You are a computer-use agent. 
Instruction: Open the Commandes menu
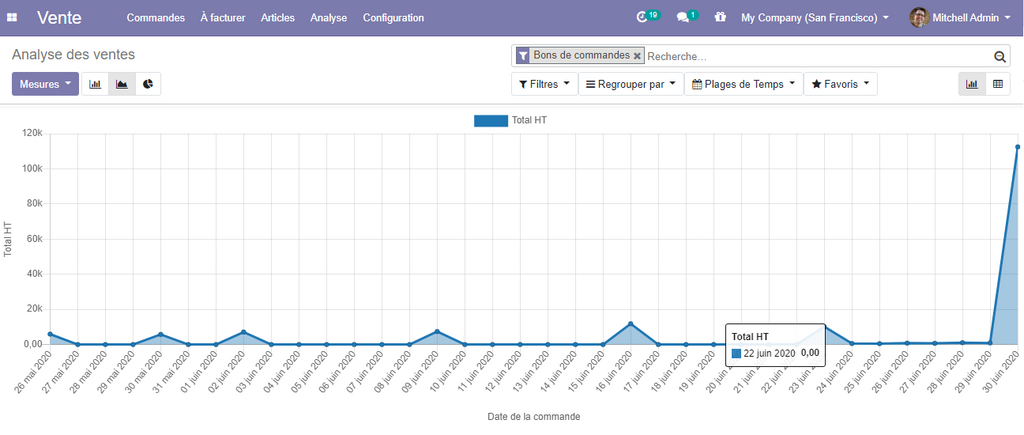tap(155, 18)
